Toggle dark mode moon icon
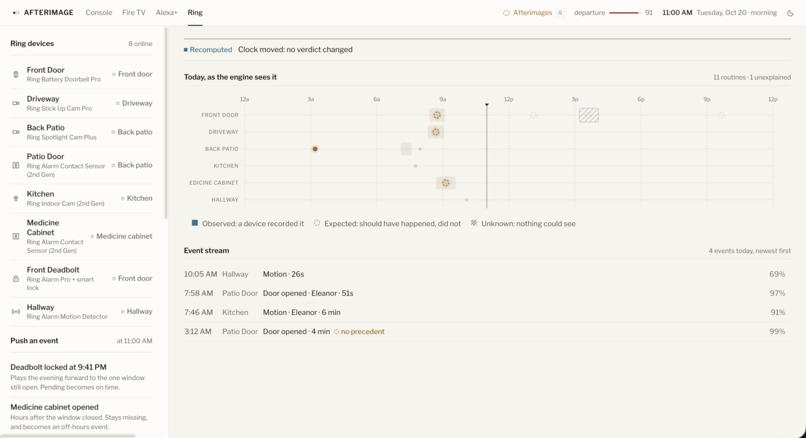Image resolution: width=806 pixels, height=438 pixels. (x=790, y=13)
